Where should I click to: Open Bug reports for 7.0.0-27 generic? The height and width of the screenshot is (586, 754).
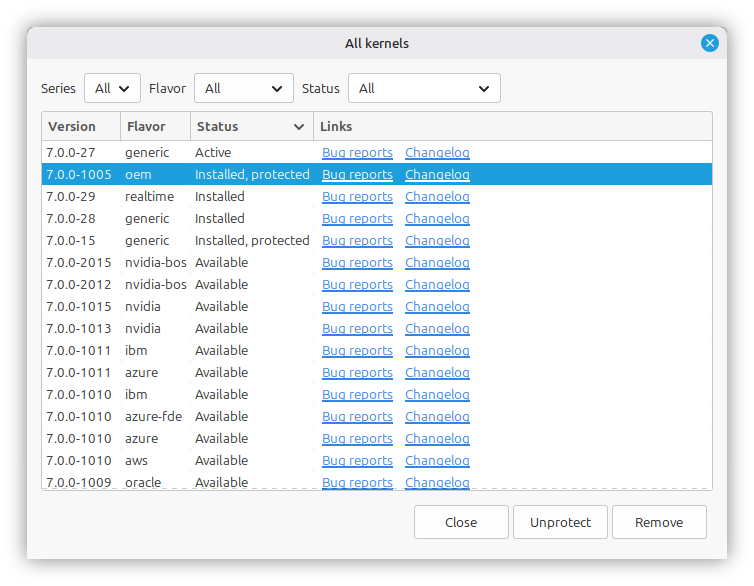[357, 152]
